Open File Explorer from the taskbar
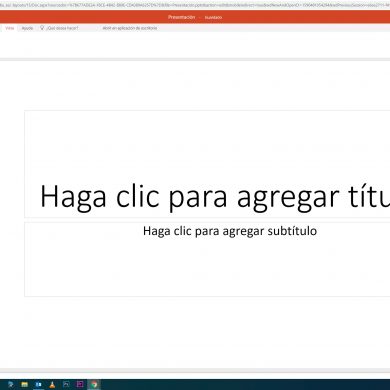 tap(25, 385)
